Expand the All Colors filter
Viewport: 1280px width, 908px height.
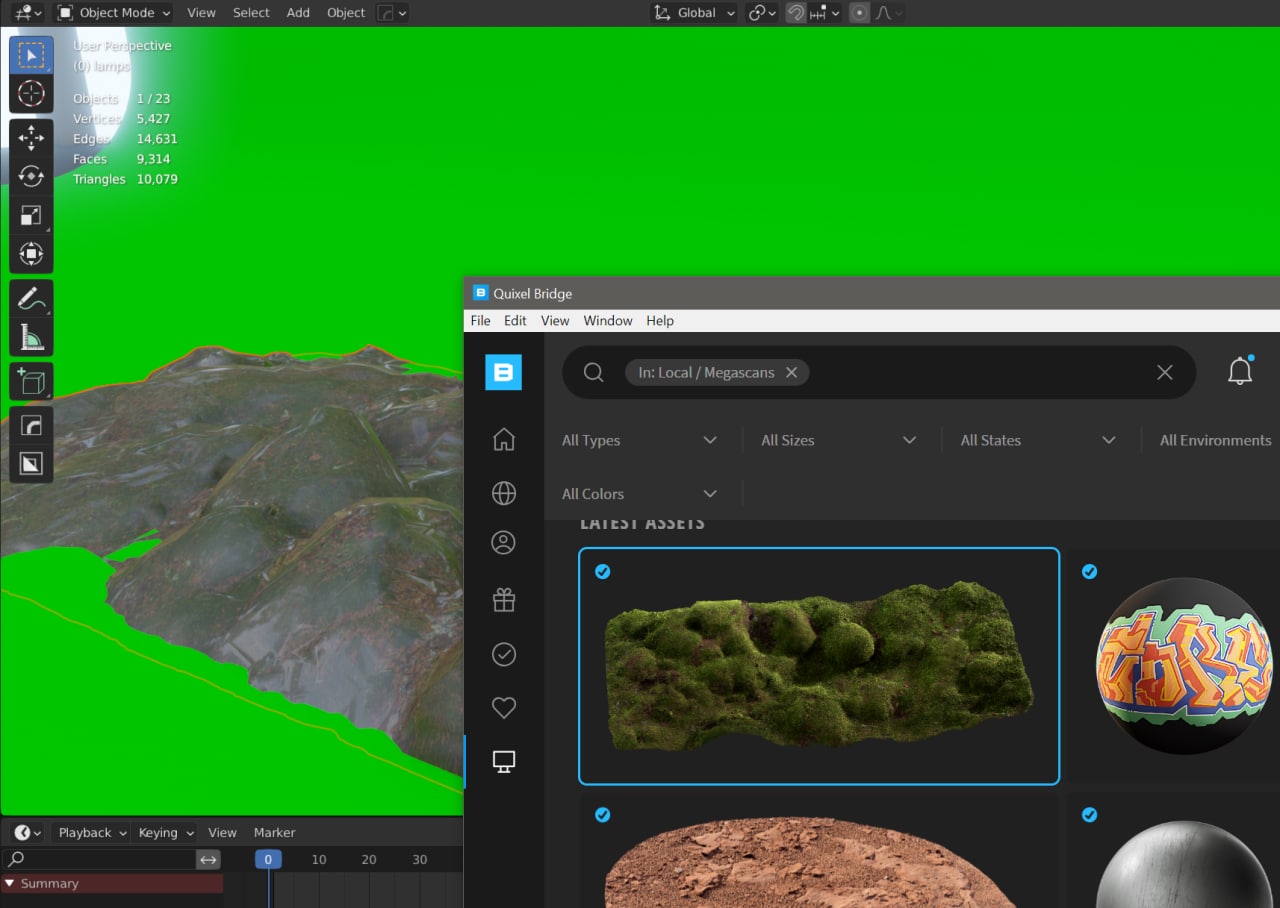coord(640,494)
